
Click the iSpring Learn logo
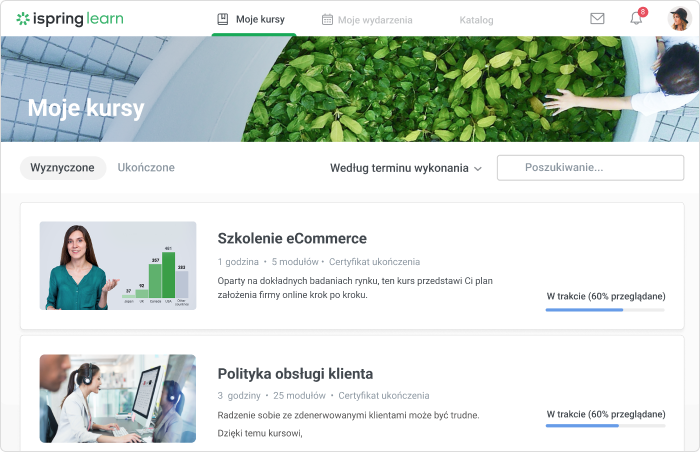[70, 18]
